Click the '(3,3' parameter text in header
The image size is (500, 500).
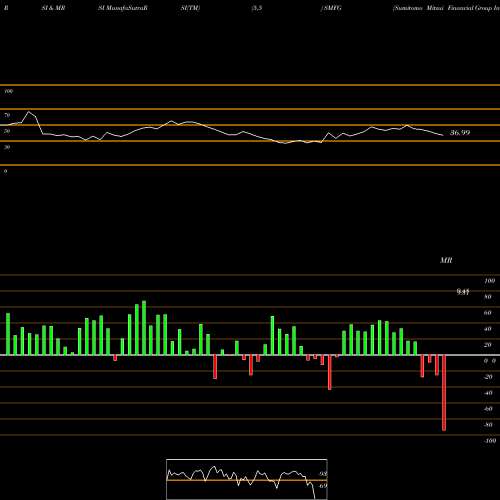[x=257, y=8]
